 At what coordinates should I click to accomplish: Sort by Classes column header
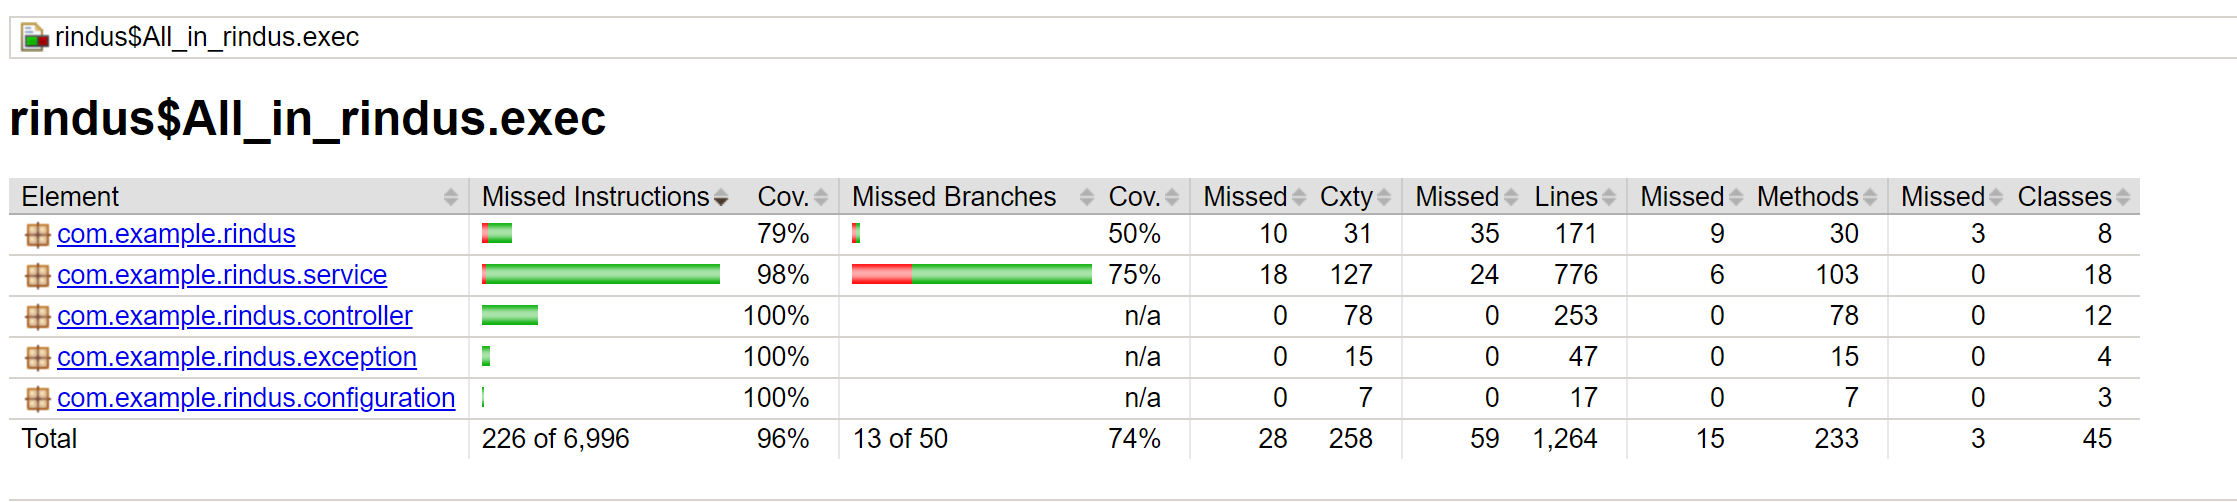click(x=2065, y=197)
